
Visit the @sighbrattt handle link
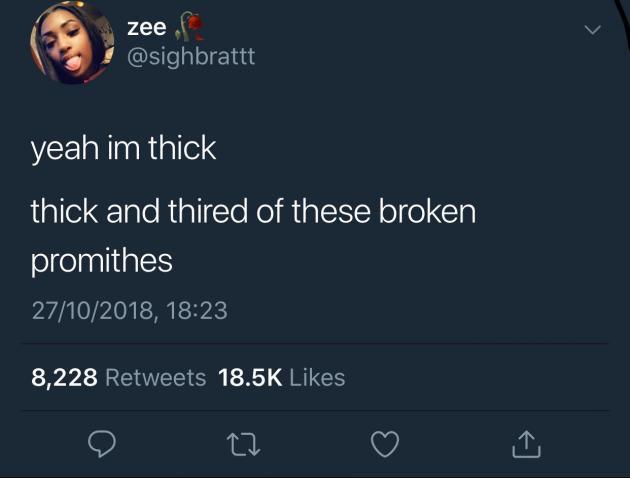191,56
